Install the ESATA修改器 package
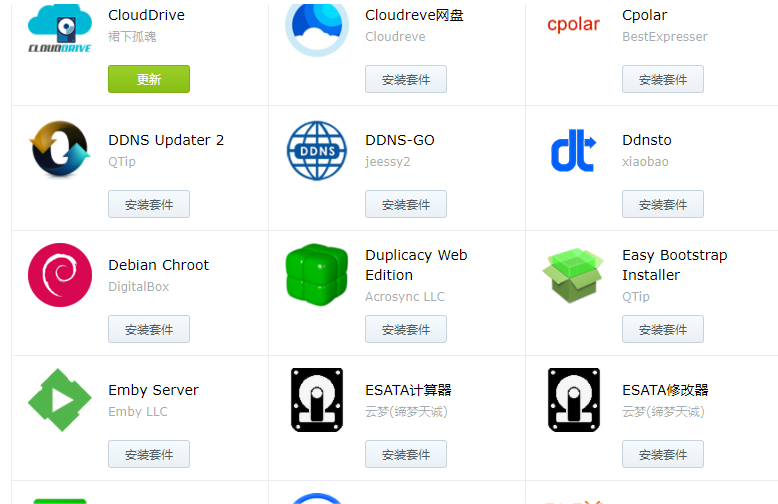Screen dimensions: 778x504 coord(663,454)
